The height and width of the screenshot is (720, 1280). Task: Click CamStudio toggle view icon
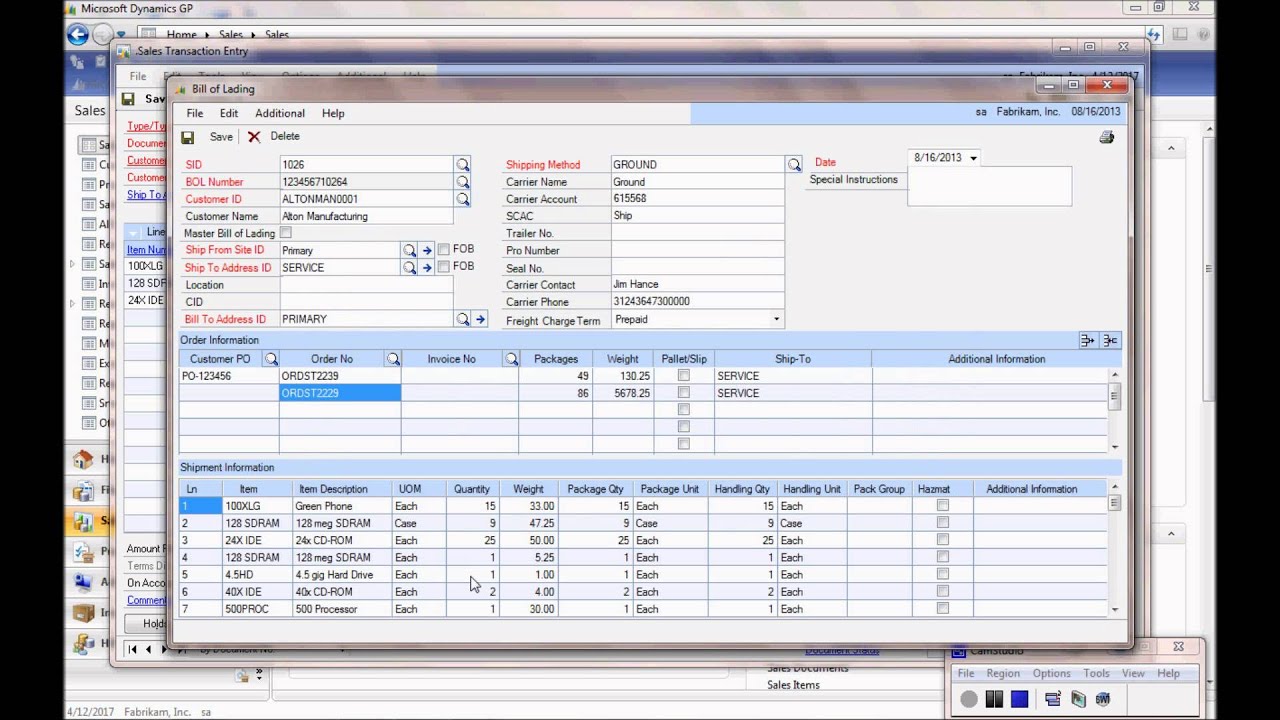tap(1053, 699)
